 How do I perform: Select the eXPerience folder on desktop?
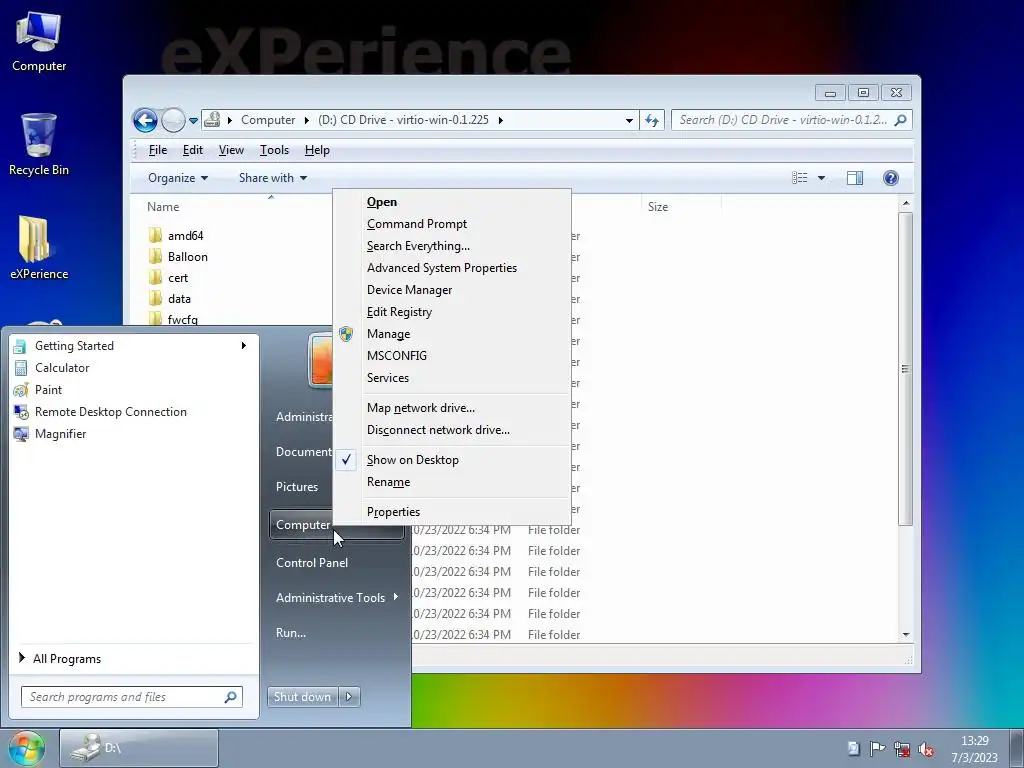click(39, 248)
